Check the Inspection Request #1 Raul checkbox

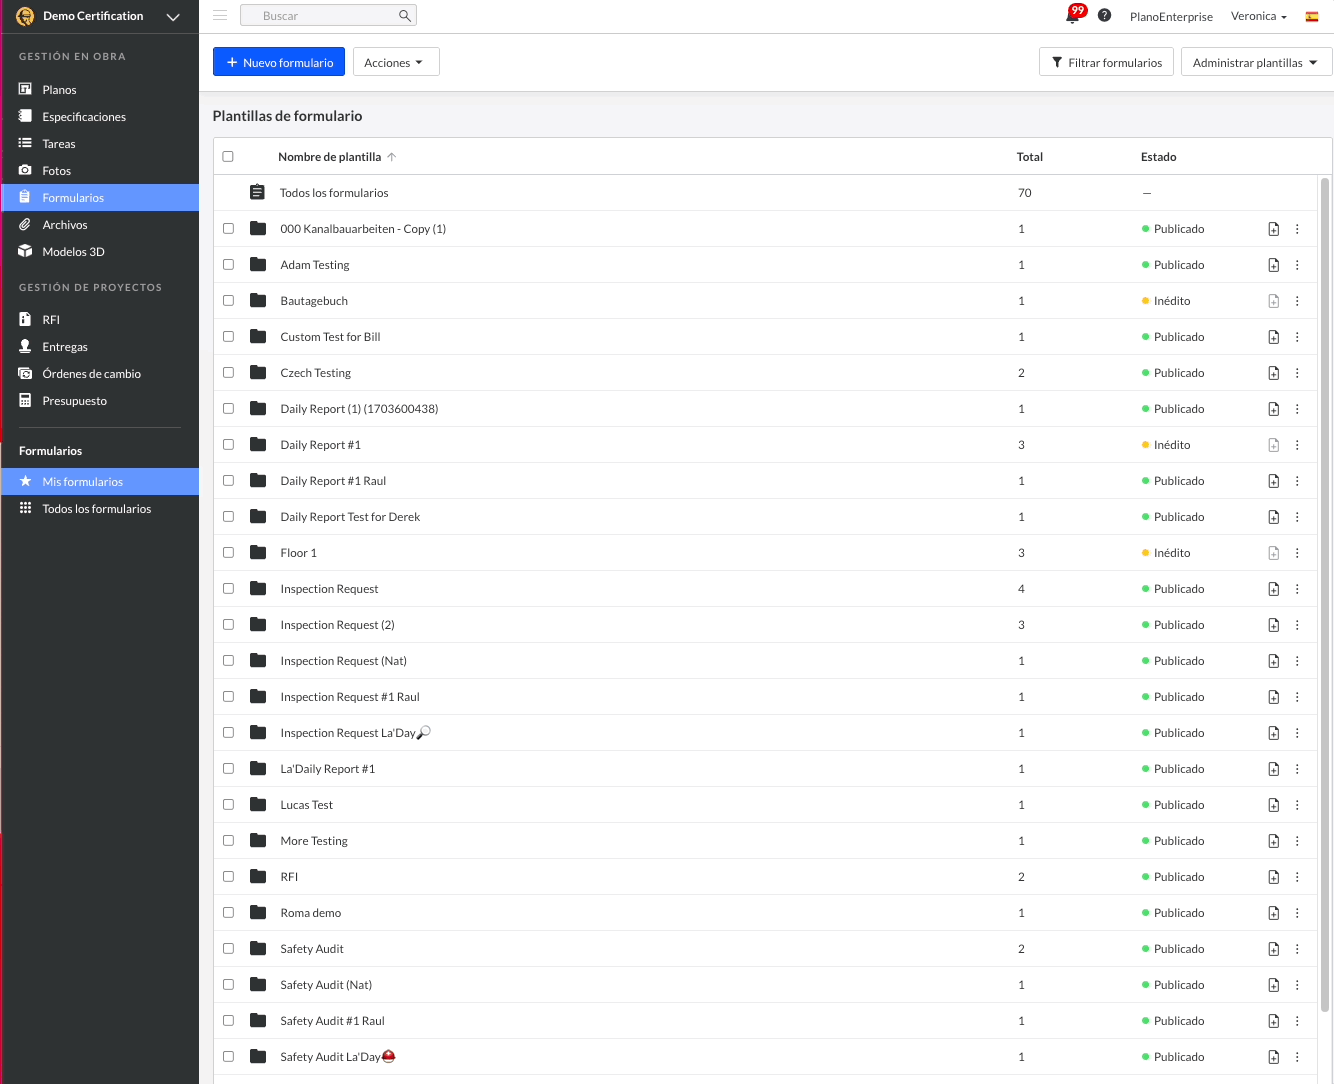click(x=228, y=697)
